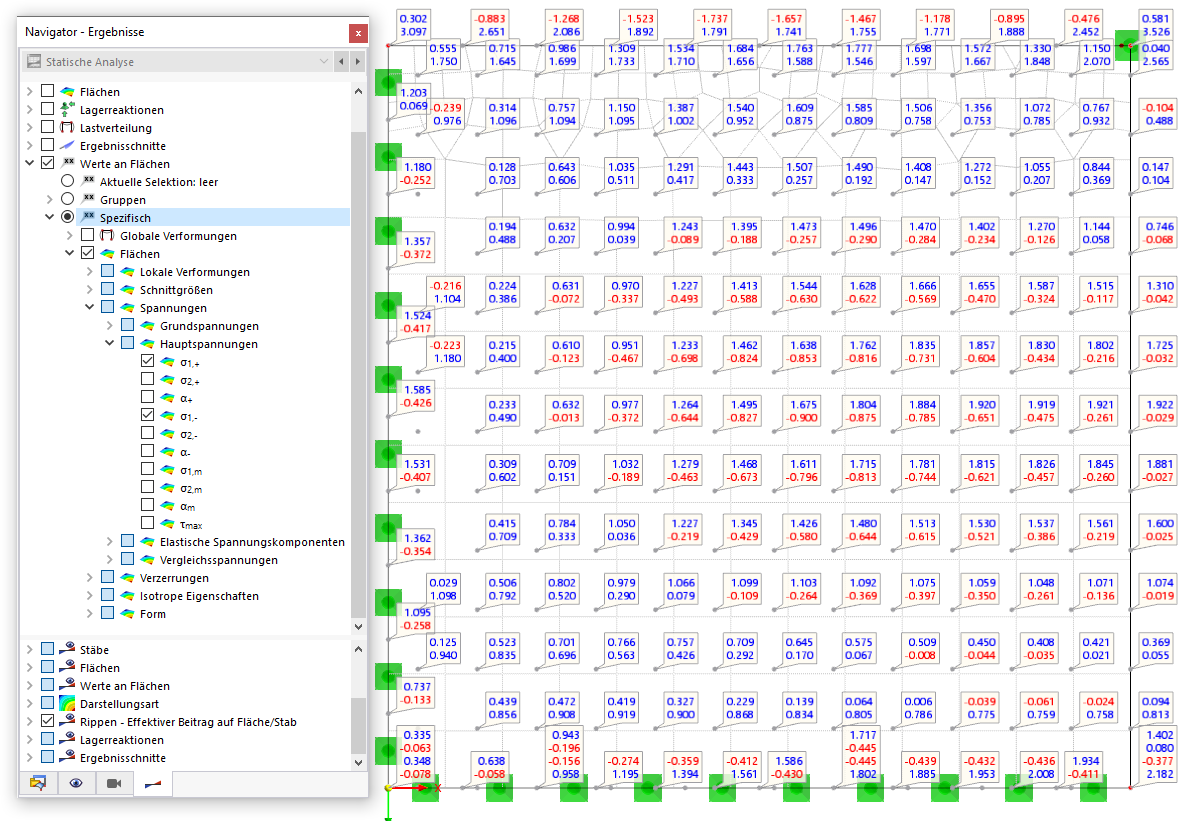Go to previous analysis with left arrow

(341, 62)
